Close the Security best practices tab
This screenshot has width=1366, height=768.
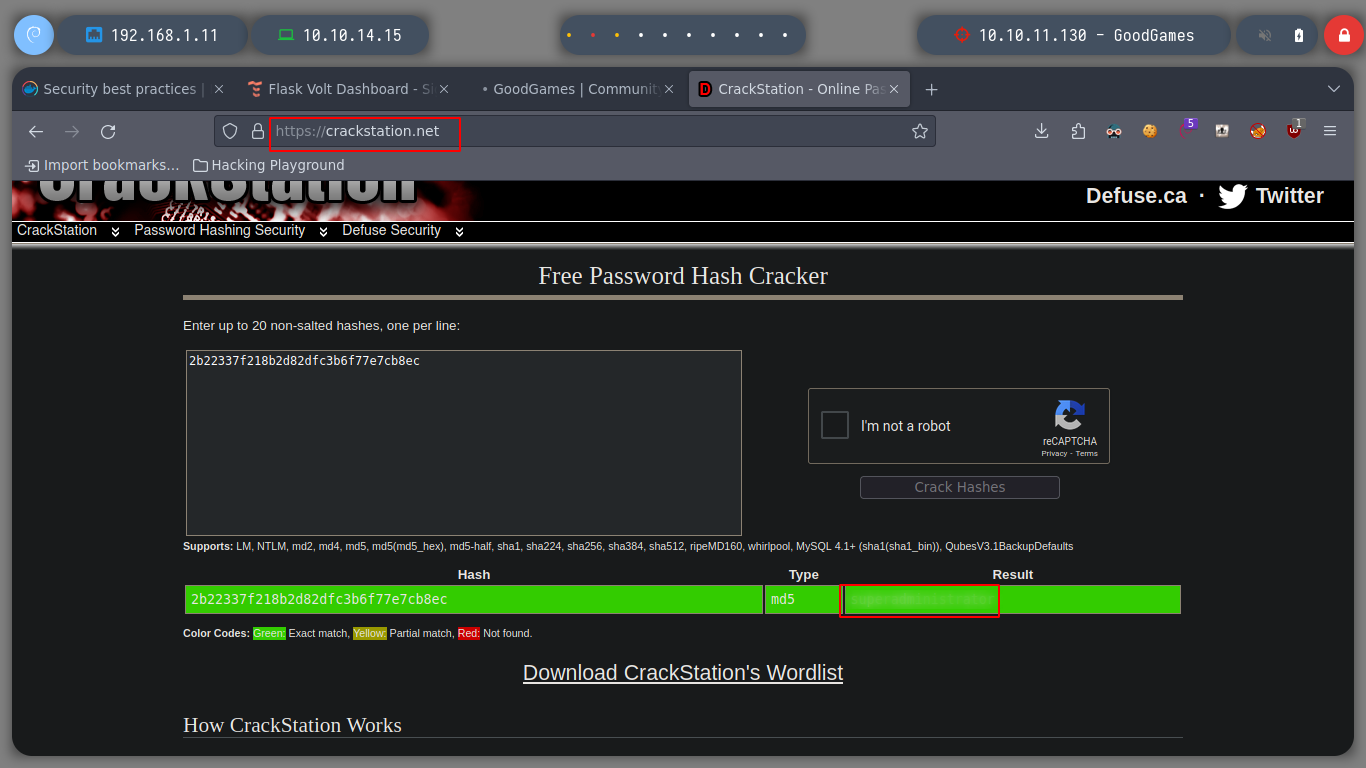219,89
